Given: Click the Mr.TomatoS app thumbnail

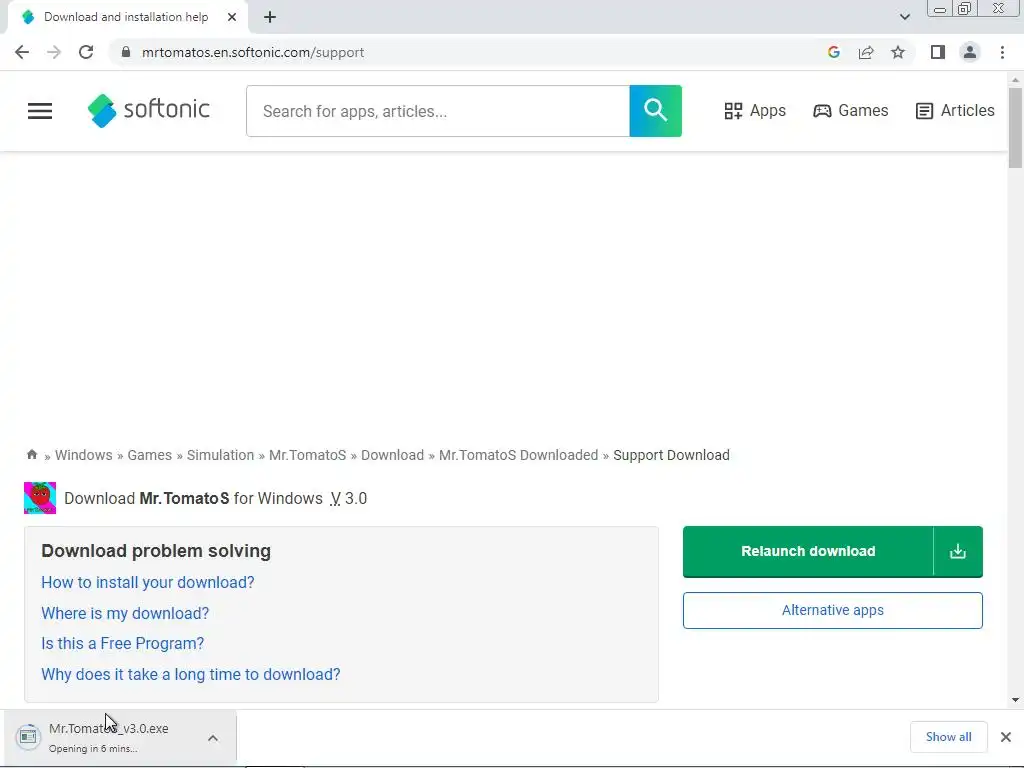Looking at the screenshot, I should [40, 498].
